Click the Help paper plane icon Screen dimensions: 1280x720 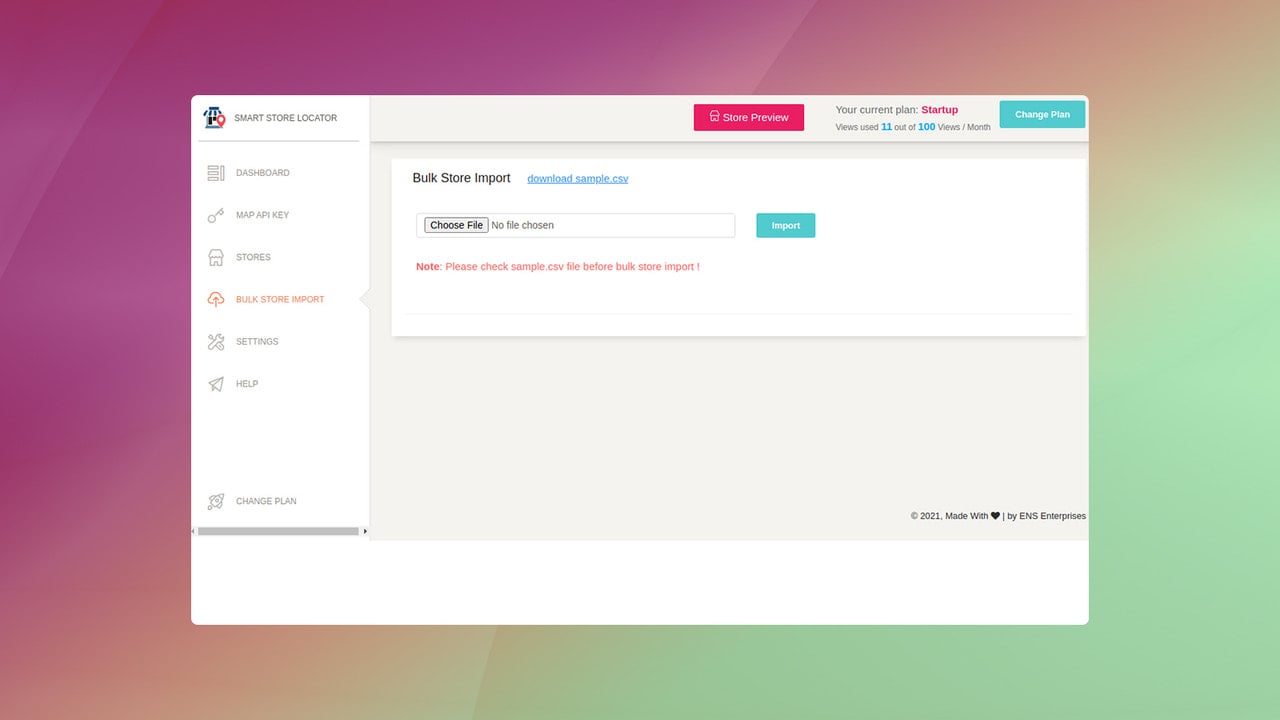click(x=216, y=384)
